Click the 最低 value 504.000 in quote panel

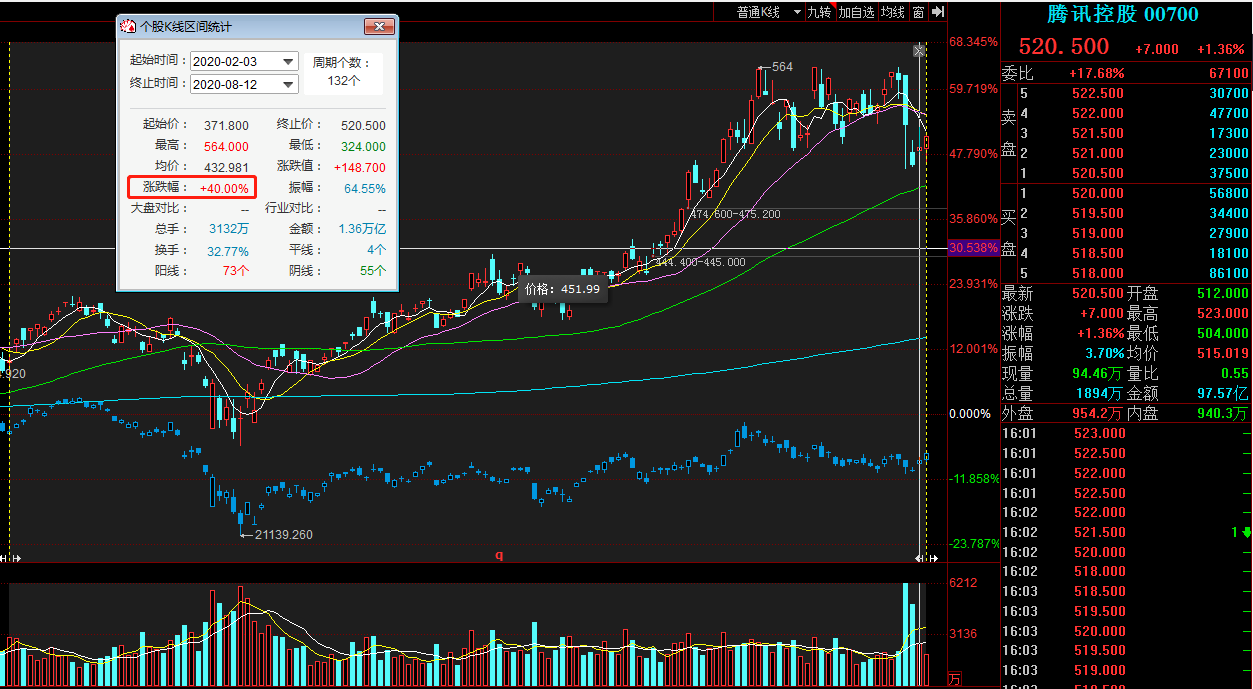1222,333
